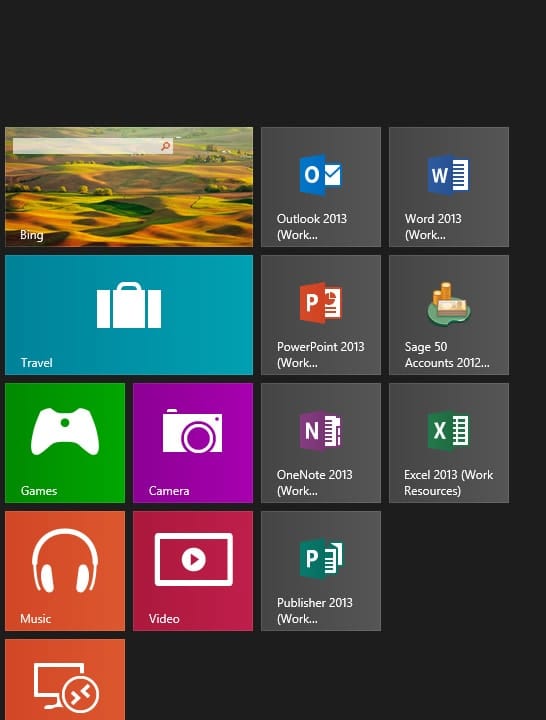Click the Bing landscape tile
This screenshot has height=720, width=546.
pos(129,187)
